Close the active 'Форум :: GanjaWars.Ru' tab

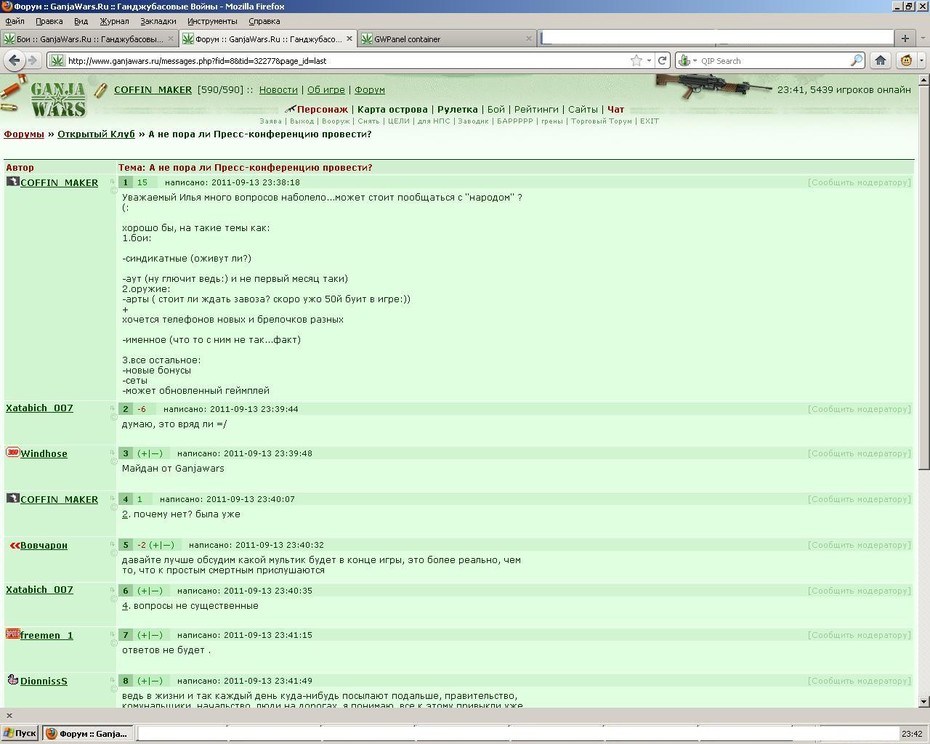(x=349, y=39)
